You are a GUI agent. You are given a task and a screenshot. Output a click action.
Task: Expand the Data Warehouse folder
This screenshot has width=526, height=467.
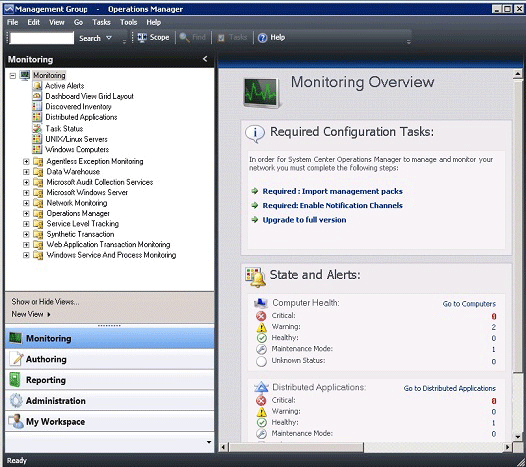click(26, 172)
